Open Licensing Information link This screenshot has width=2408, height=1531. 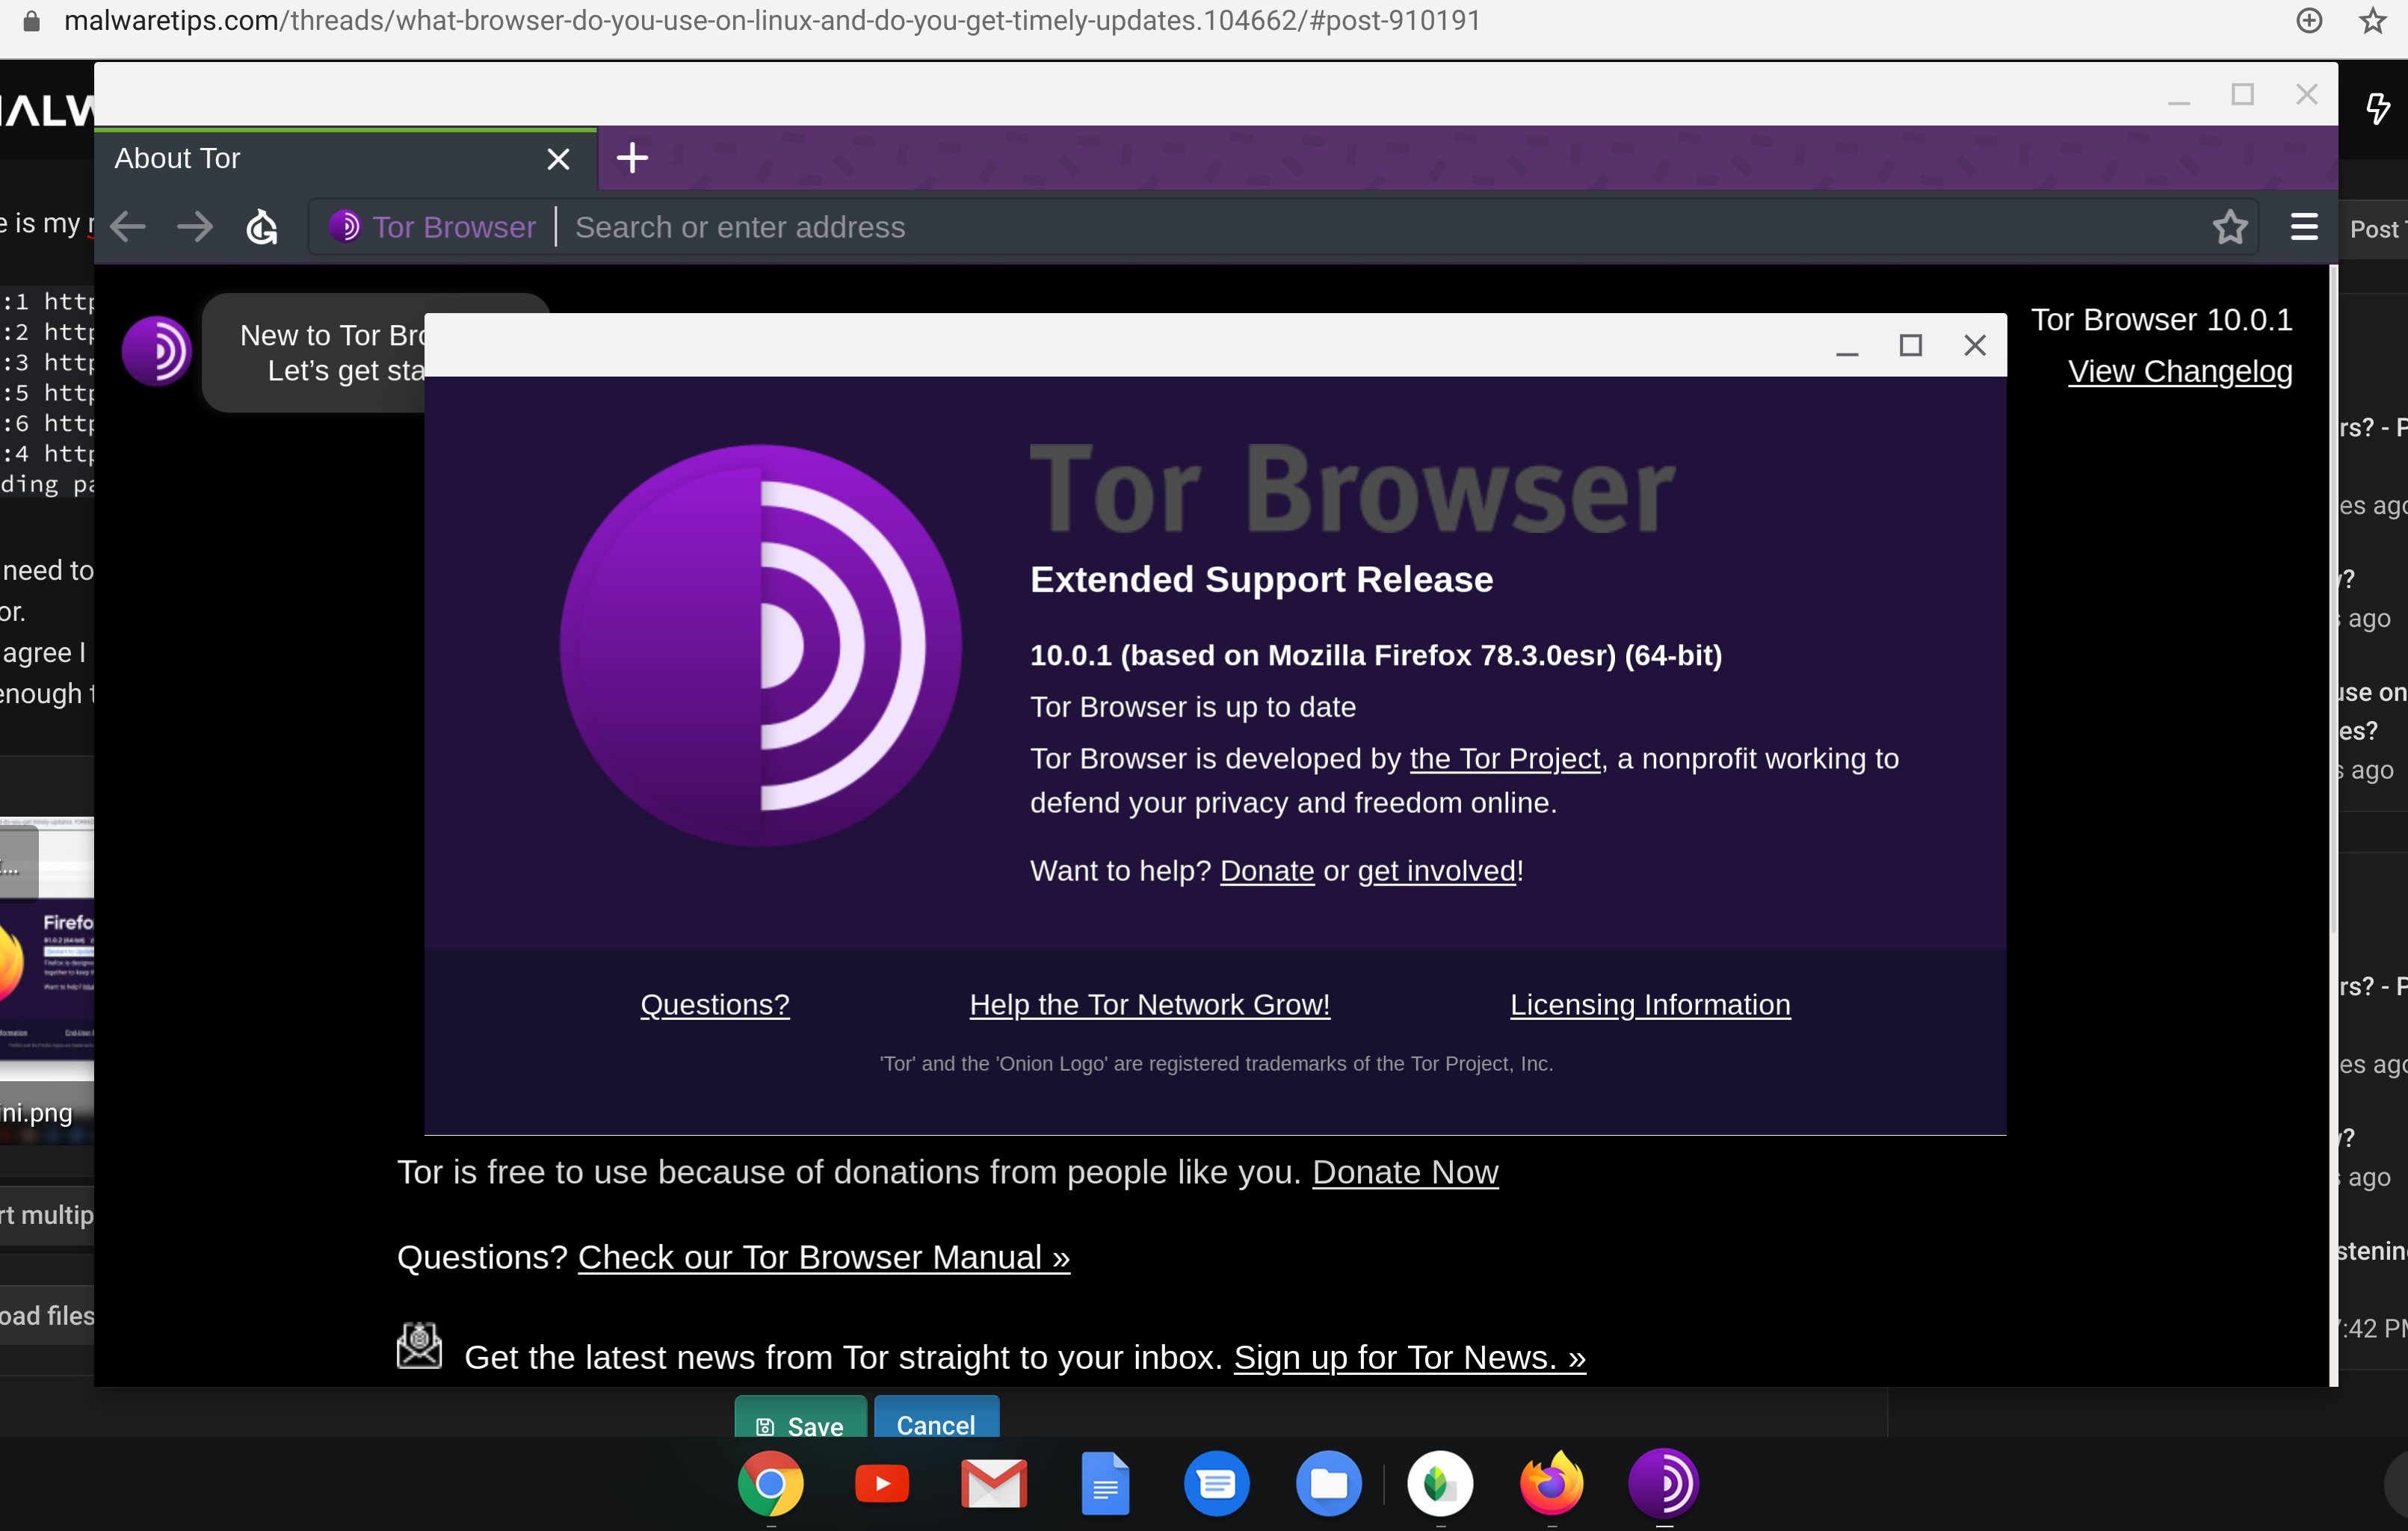[x=1649, y=1004]
